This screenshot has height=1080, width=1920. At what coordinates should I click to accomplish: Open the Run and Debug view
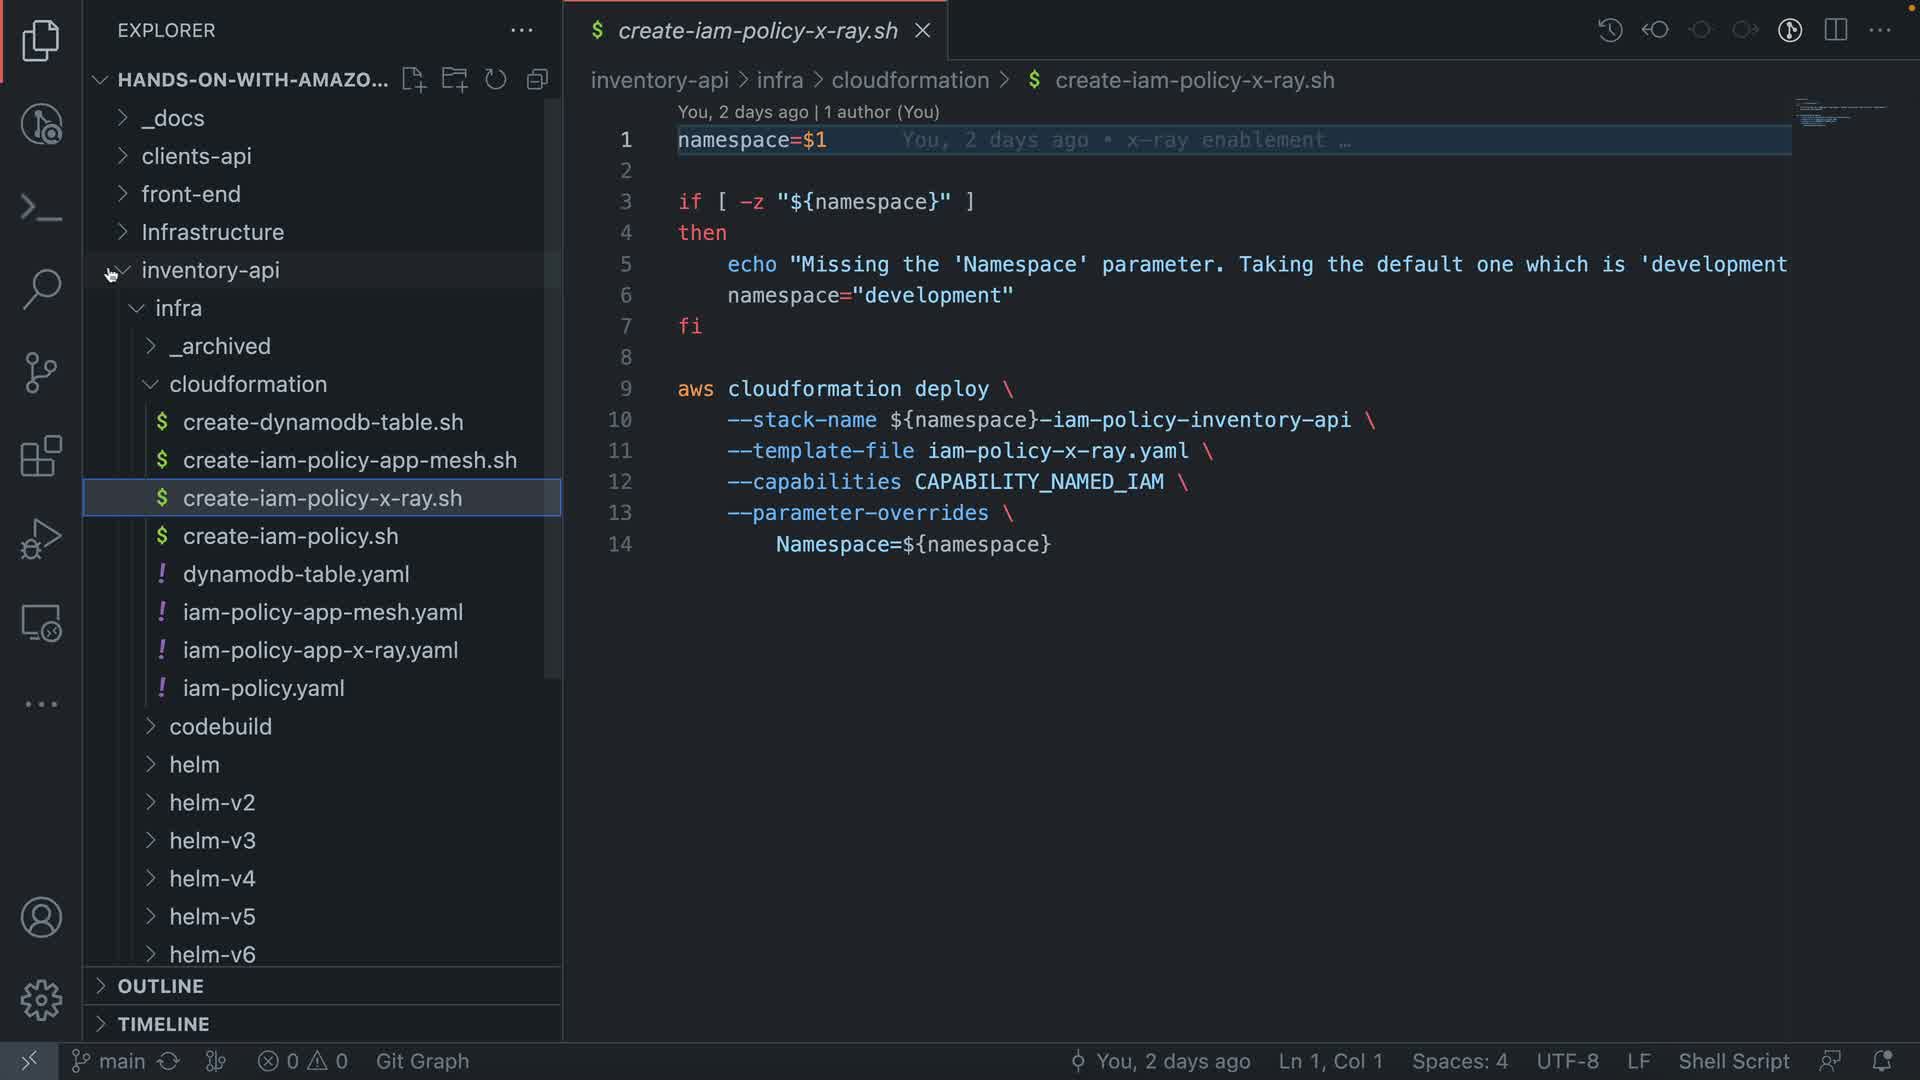[x=41, y=539]
